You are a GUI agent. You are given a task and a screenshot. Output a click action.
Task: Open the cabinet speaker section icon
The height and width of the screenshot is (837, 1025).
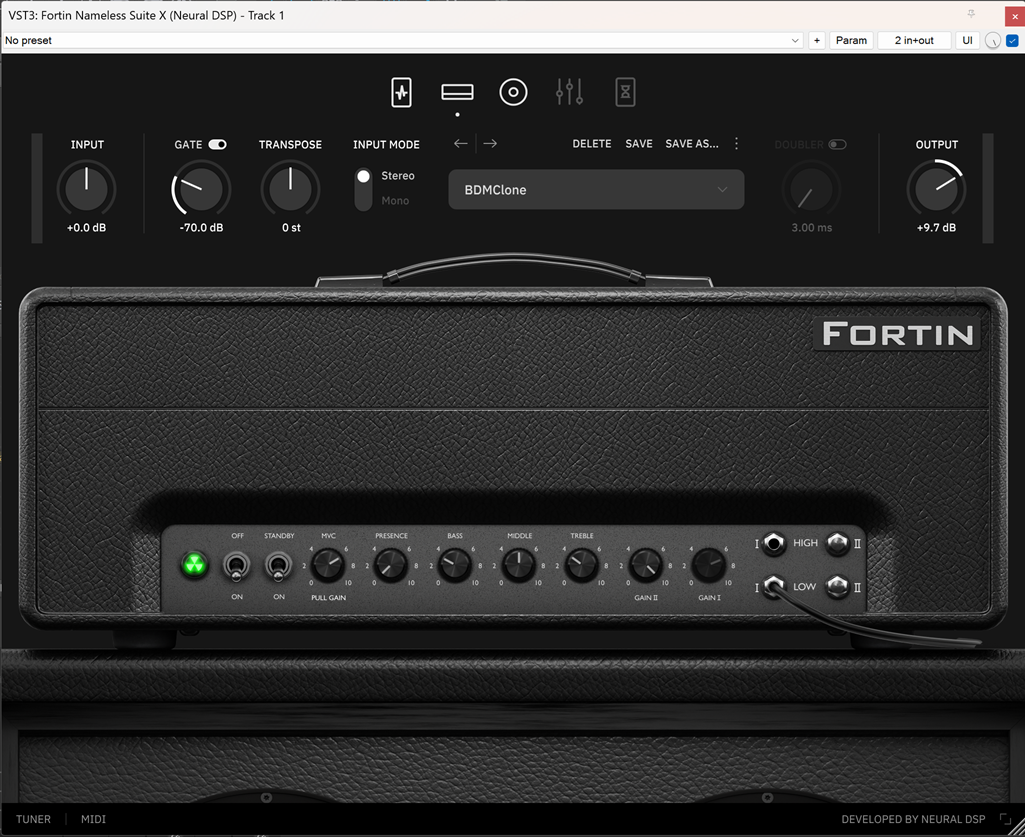[513, 92]
